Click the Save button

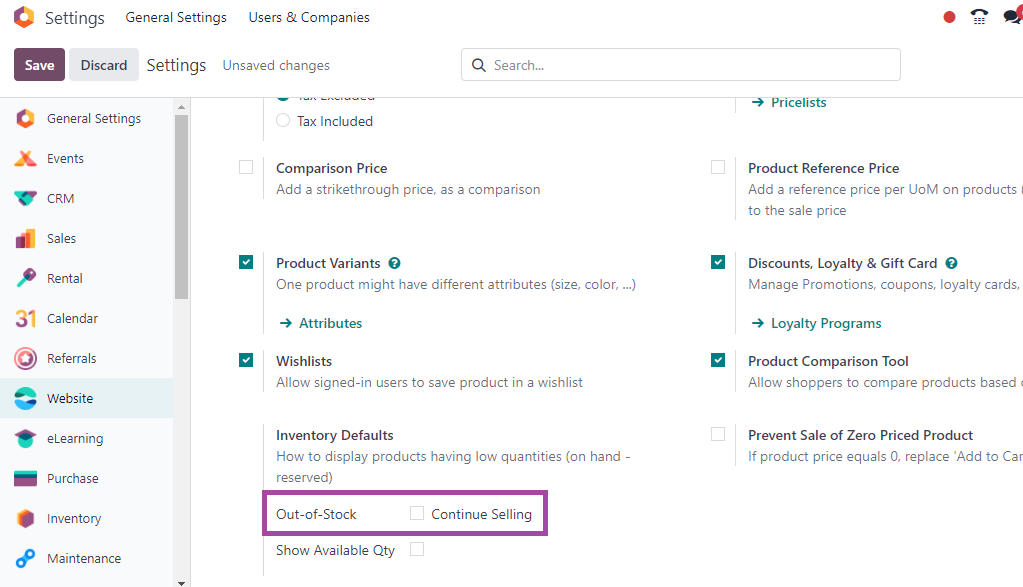coord(39,65)
